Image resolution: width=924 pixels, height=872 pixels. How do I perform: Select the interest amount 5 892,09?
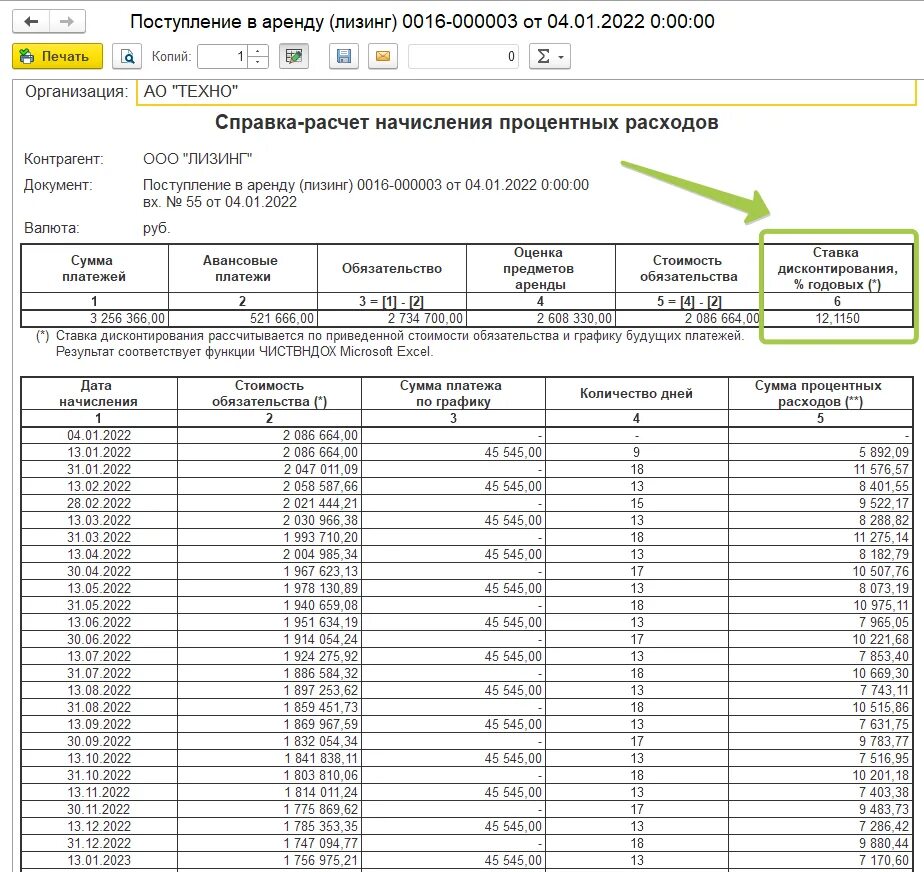click(820, 452)
